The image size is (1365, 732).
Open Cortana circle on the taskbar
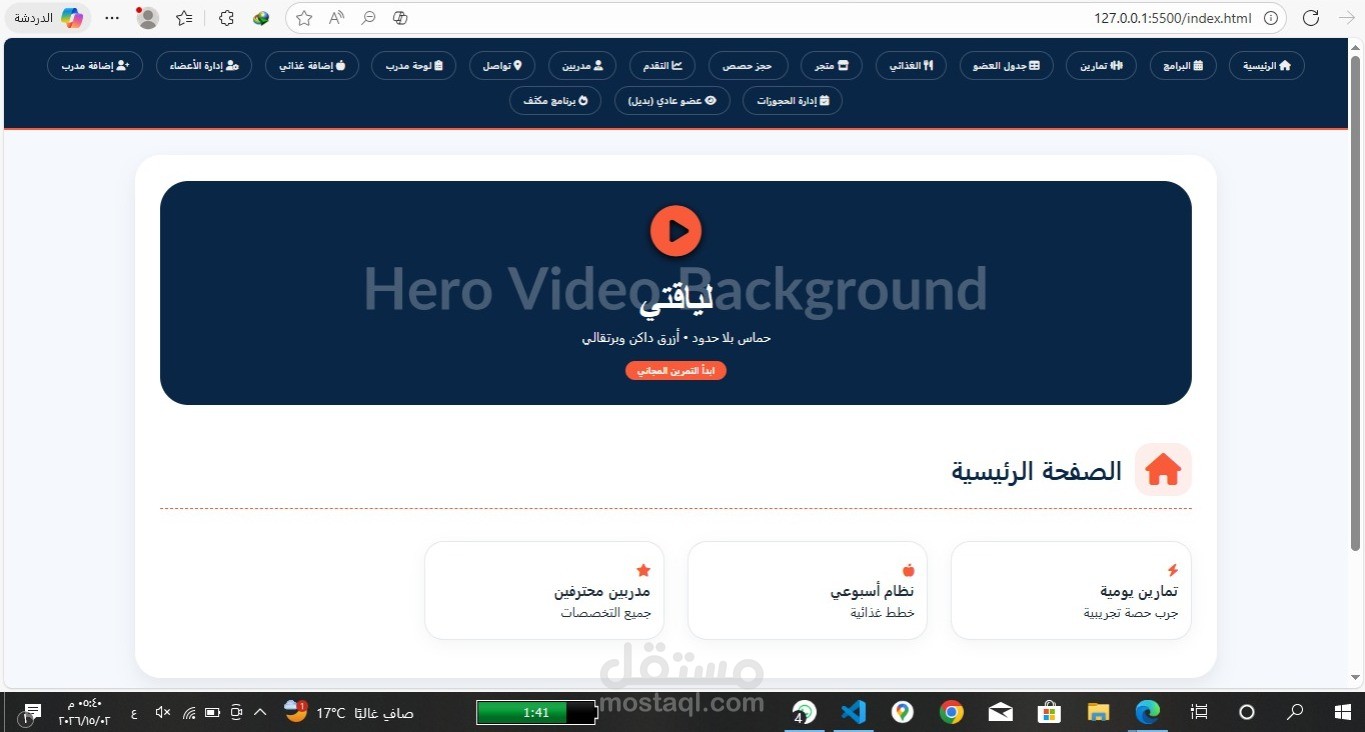pos(1246,712)
